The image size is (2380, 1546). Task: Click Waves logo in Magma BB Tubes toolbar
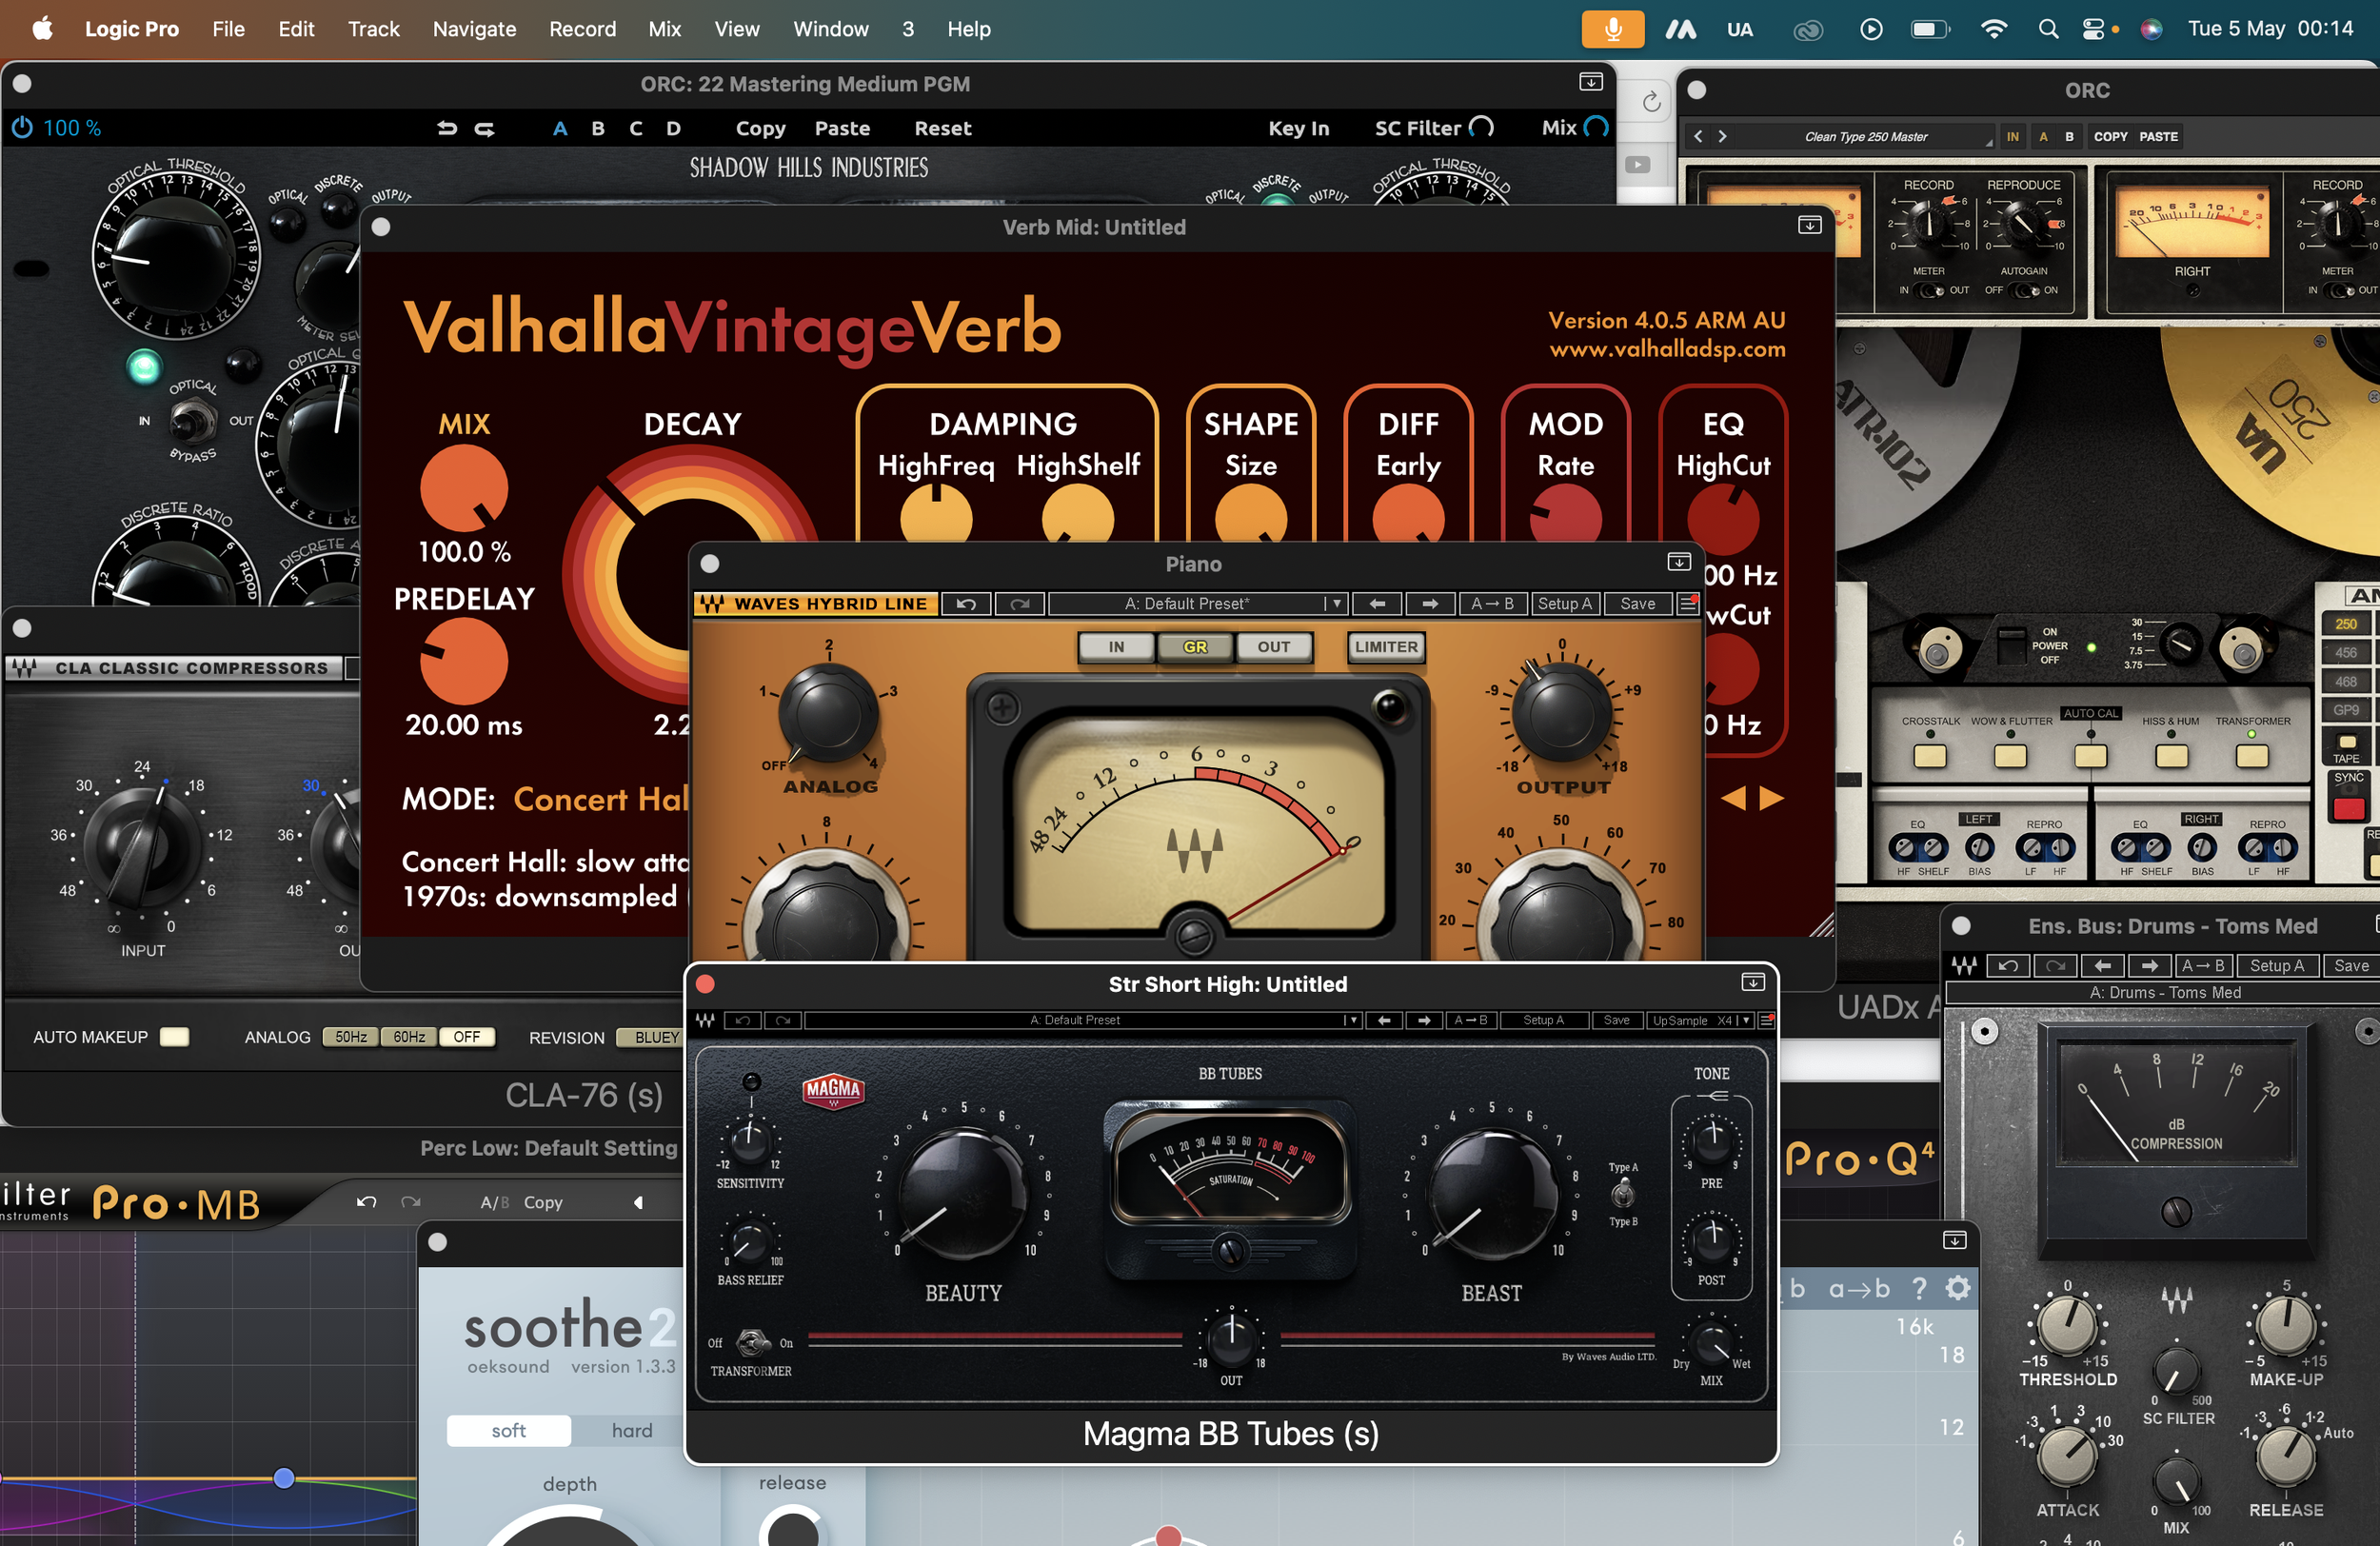pos(705,1020)
